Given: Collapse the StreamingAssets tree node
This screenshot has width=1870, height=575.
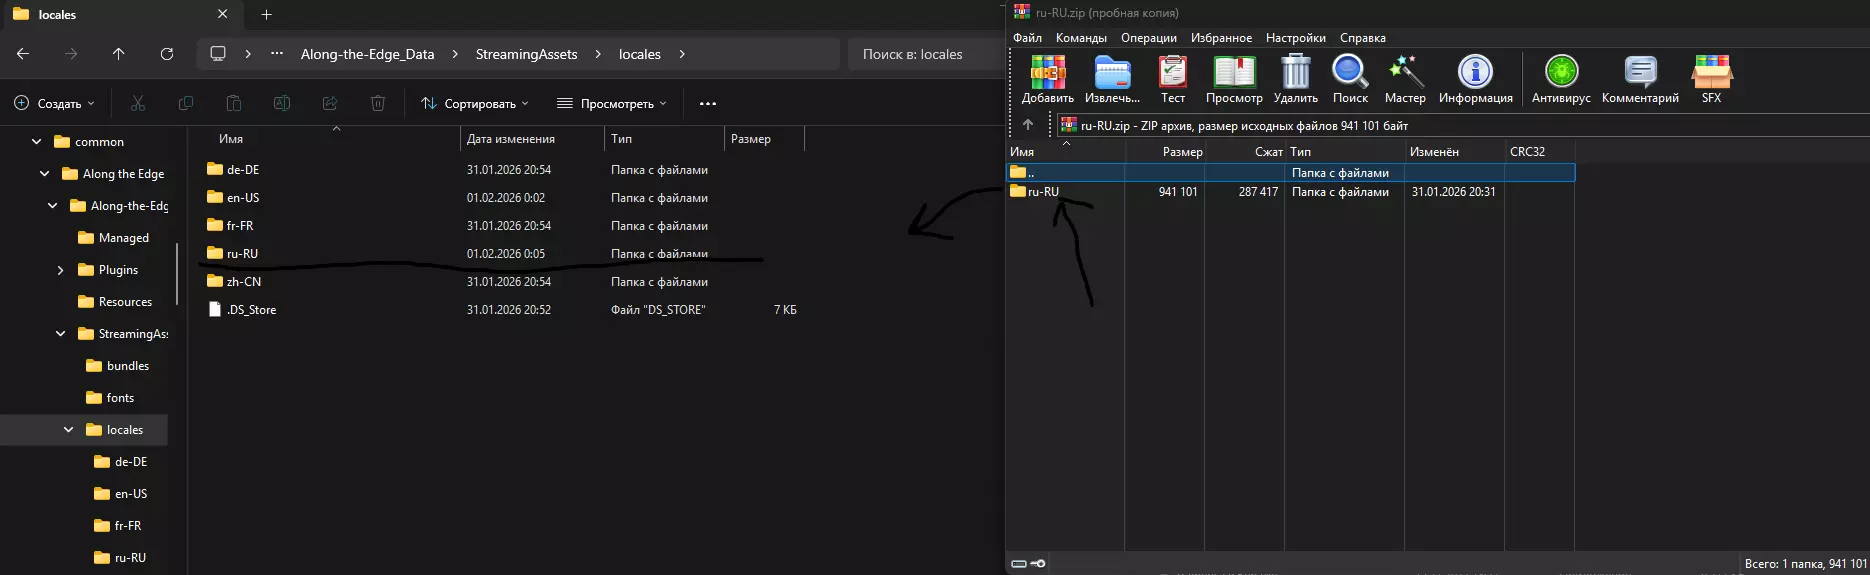Looking at the screenshot, I should pyautogui.click(x=61, y=334).
